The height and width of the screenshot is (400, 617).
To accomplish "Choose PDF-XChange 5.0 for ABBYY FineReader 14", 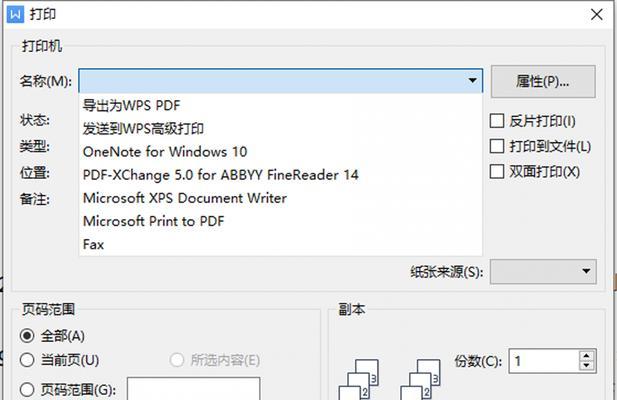I will 280,175.
